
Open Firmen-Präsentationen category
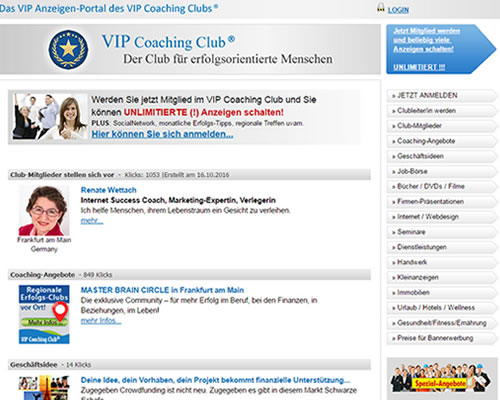click(441, 202)
